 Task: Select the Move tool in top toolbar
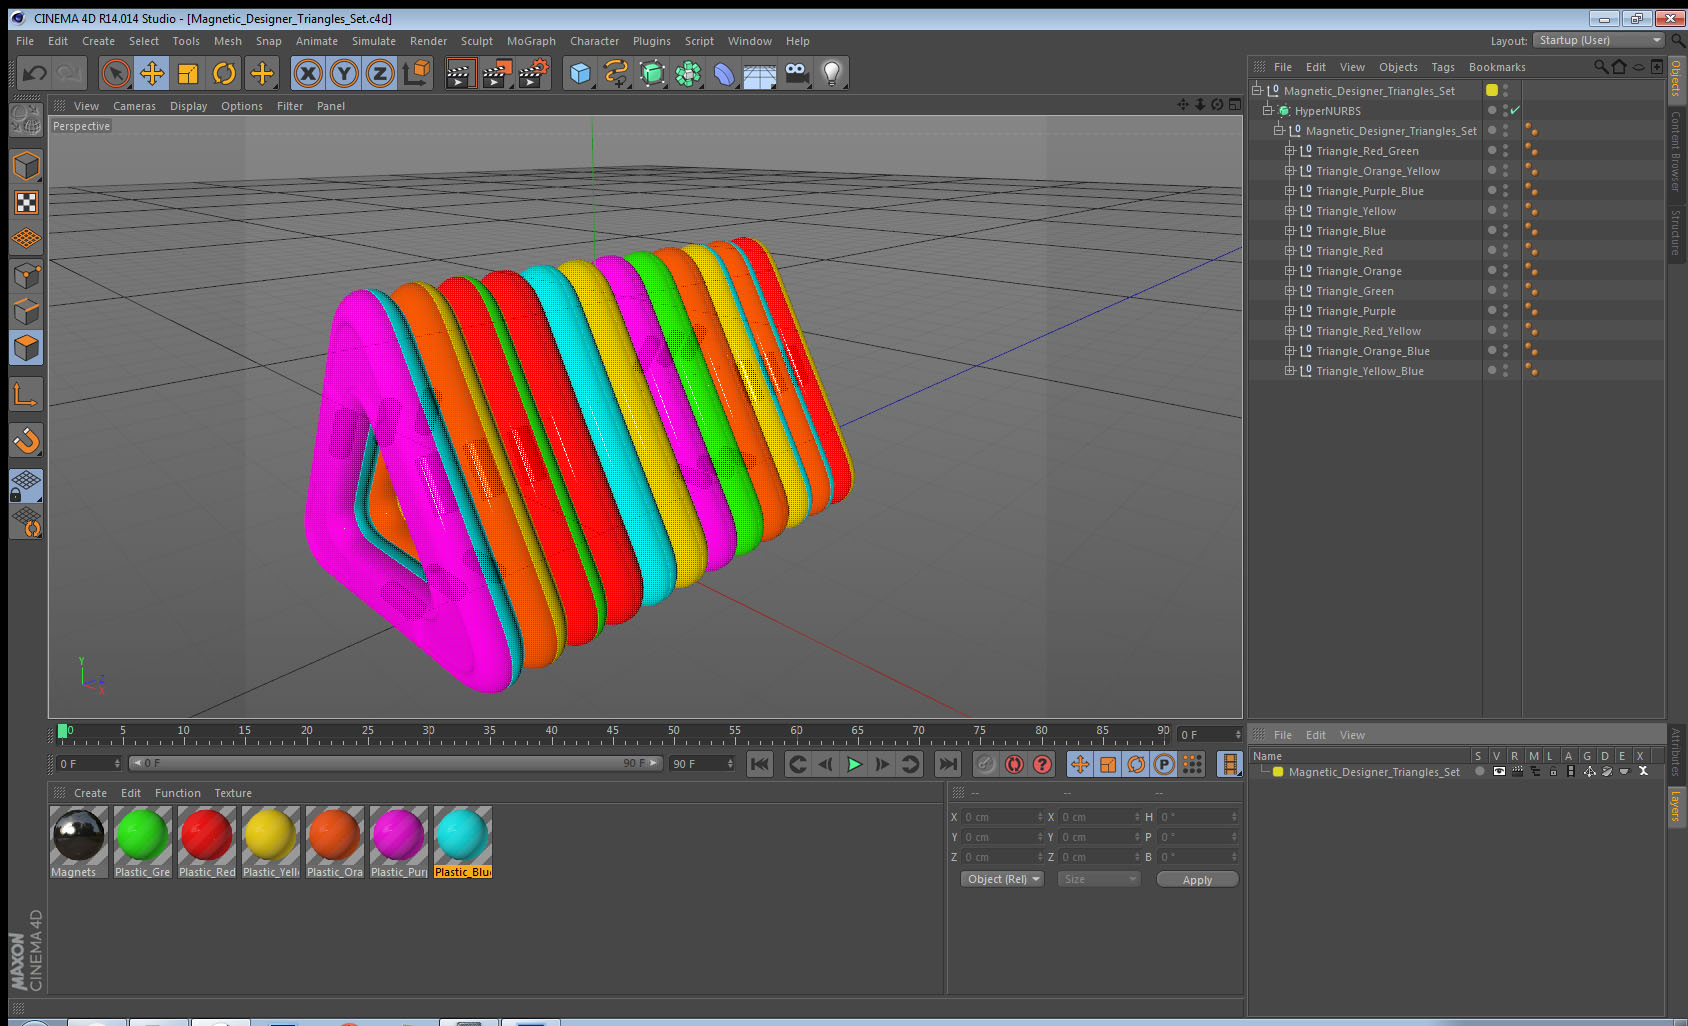[x=152, y=73]
